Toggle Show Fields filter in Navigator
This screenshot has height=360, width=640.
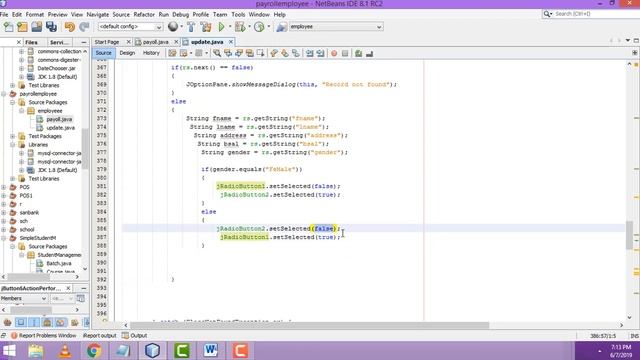(20, 323)
